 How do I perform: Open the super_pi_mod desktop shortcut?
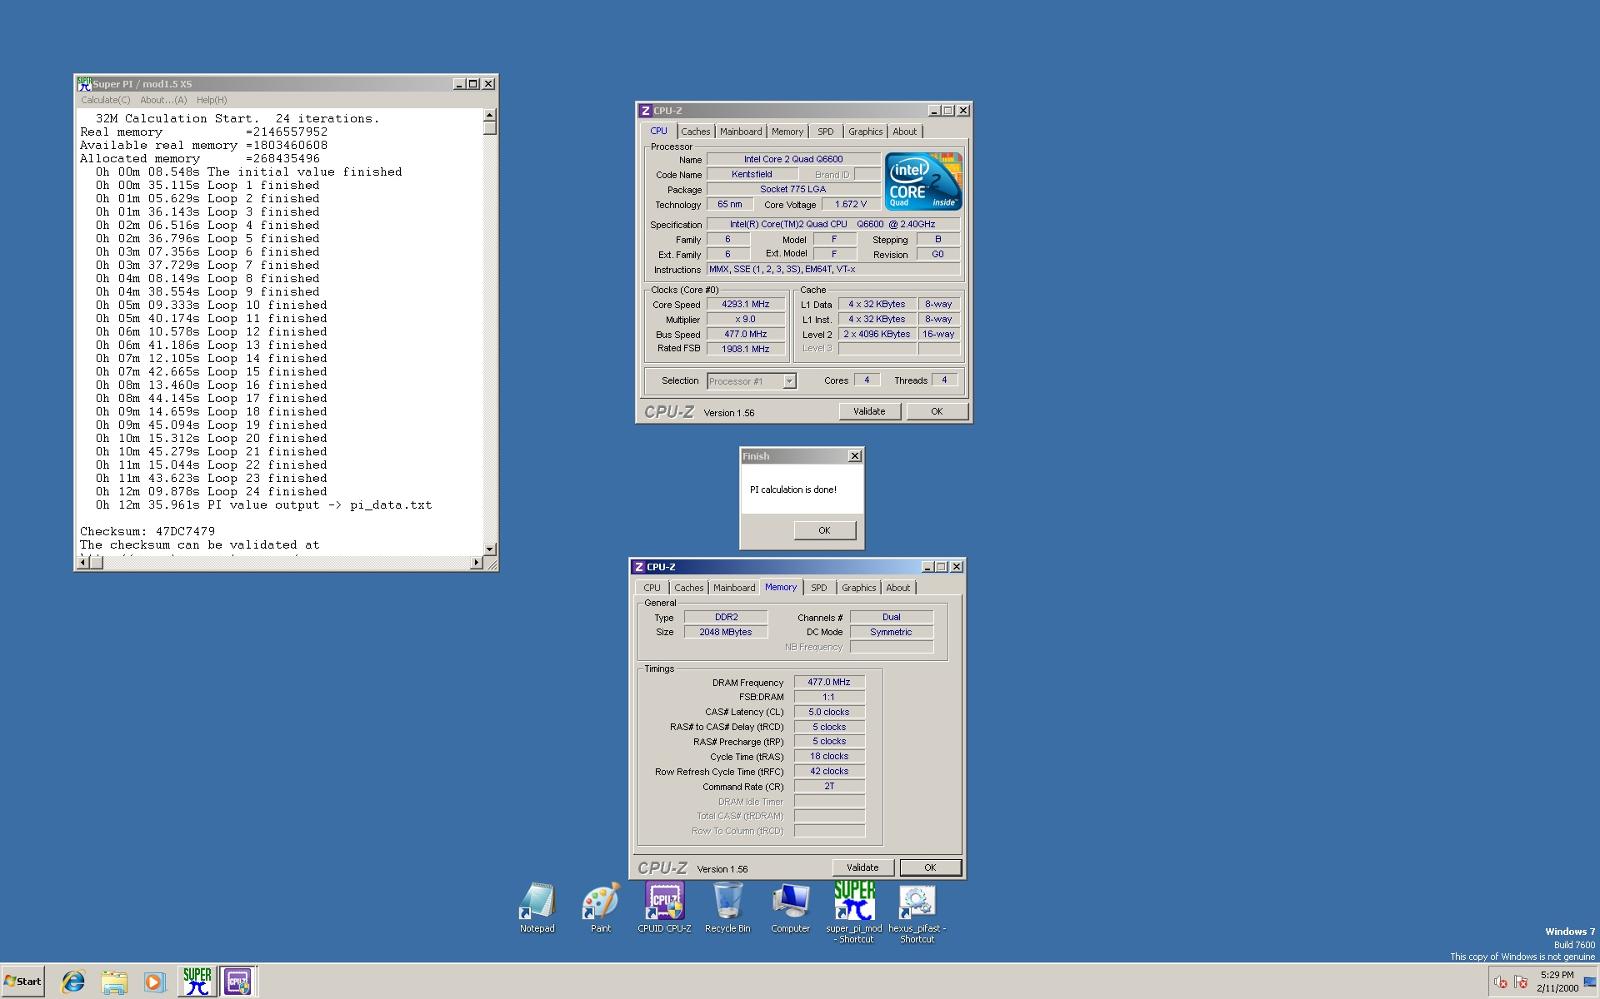pyautogui.click(x=854, y=911)
